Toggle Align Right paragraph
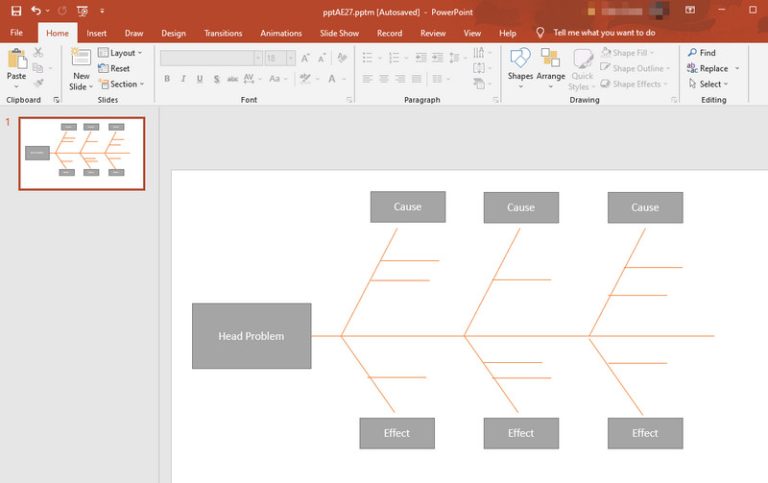This screenshot has height=483, width=768. tap(400, 79)
